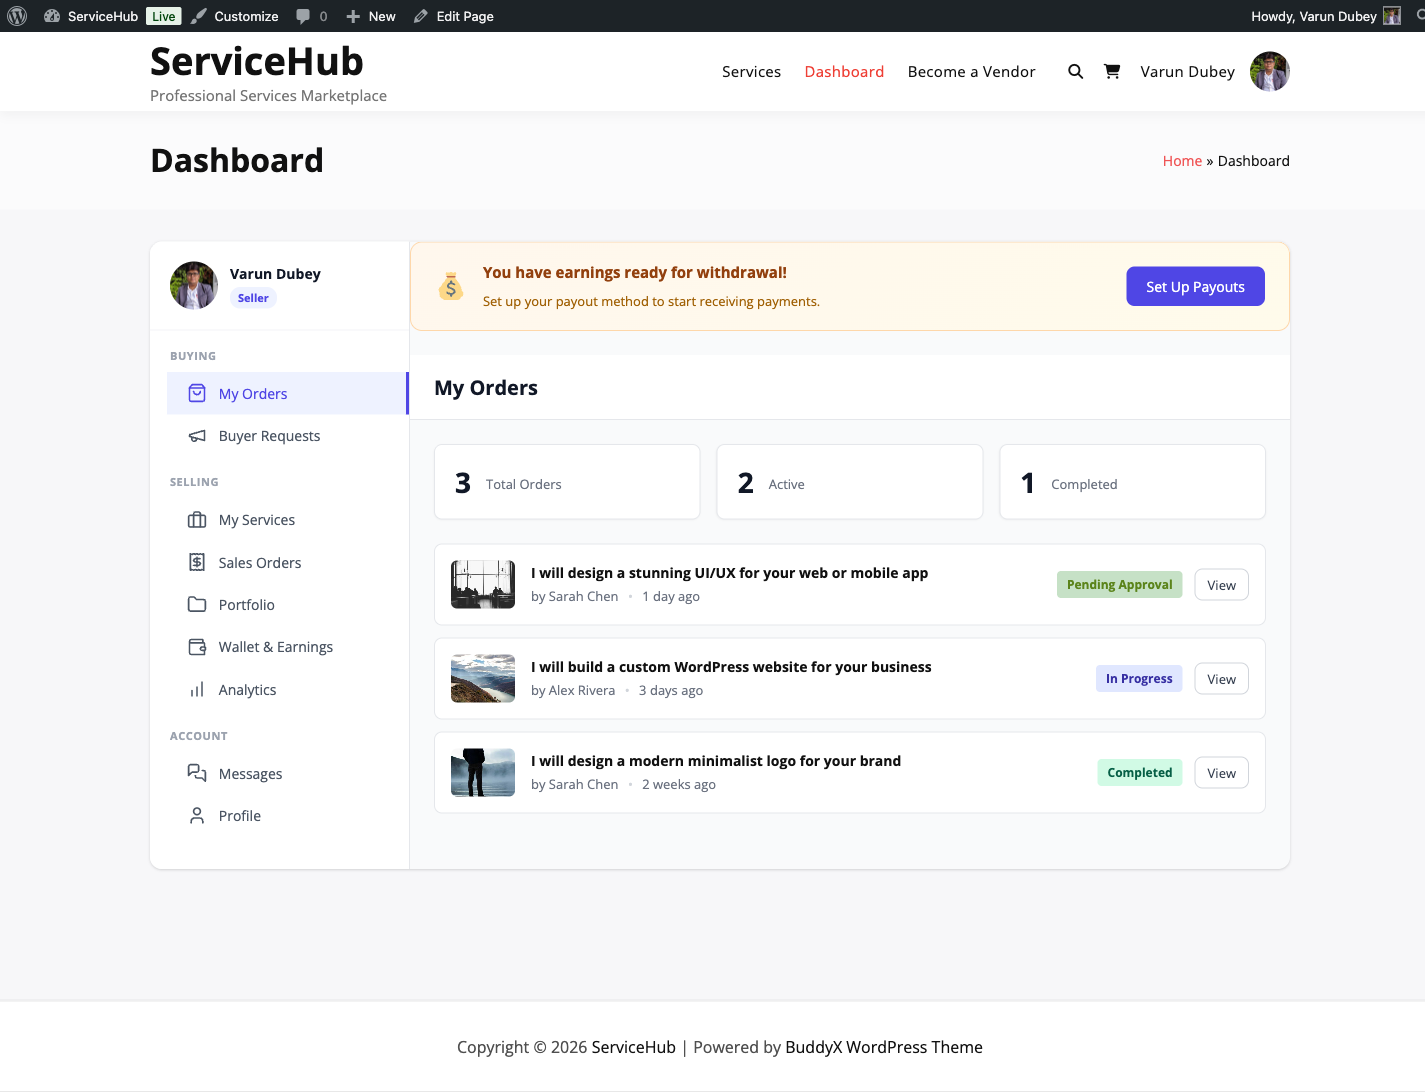Click the Buyer Requests megaphone icon
This screenshot has width=1425, height=1092.
(197, 435)
